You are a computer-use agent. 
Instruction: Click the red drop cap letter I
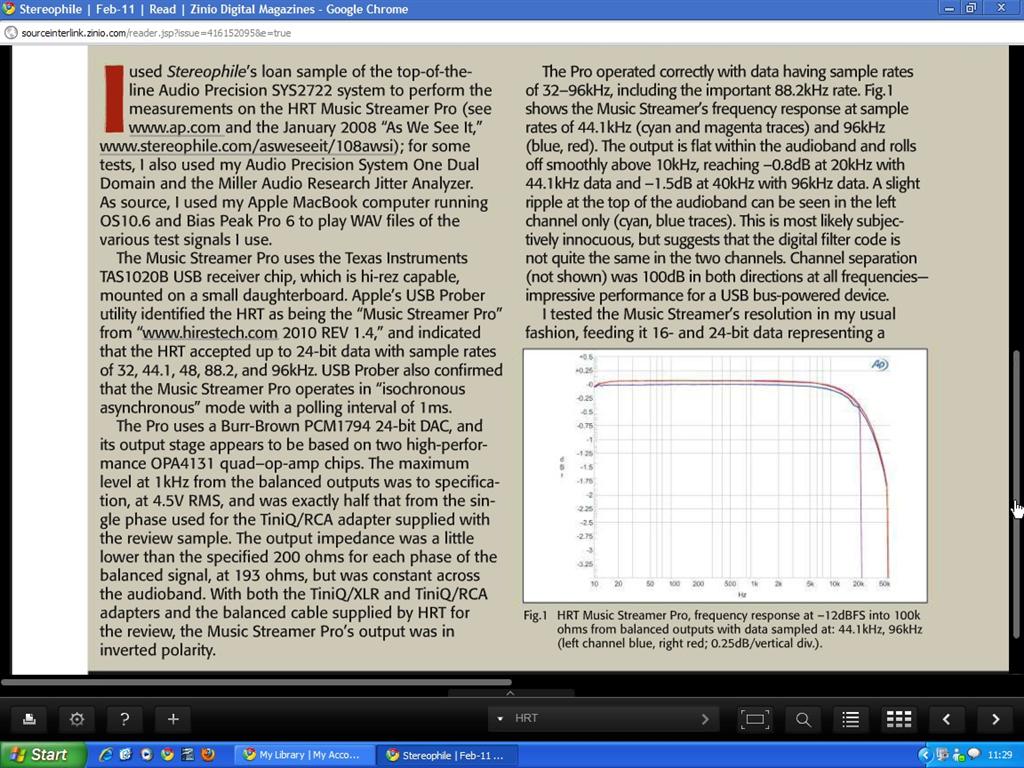114,99
